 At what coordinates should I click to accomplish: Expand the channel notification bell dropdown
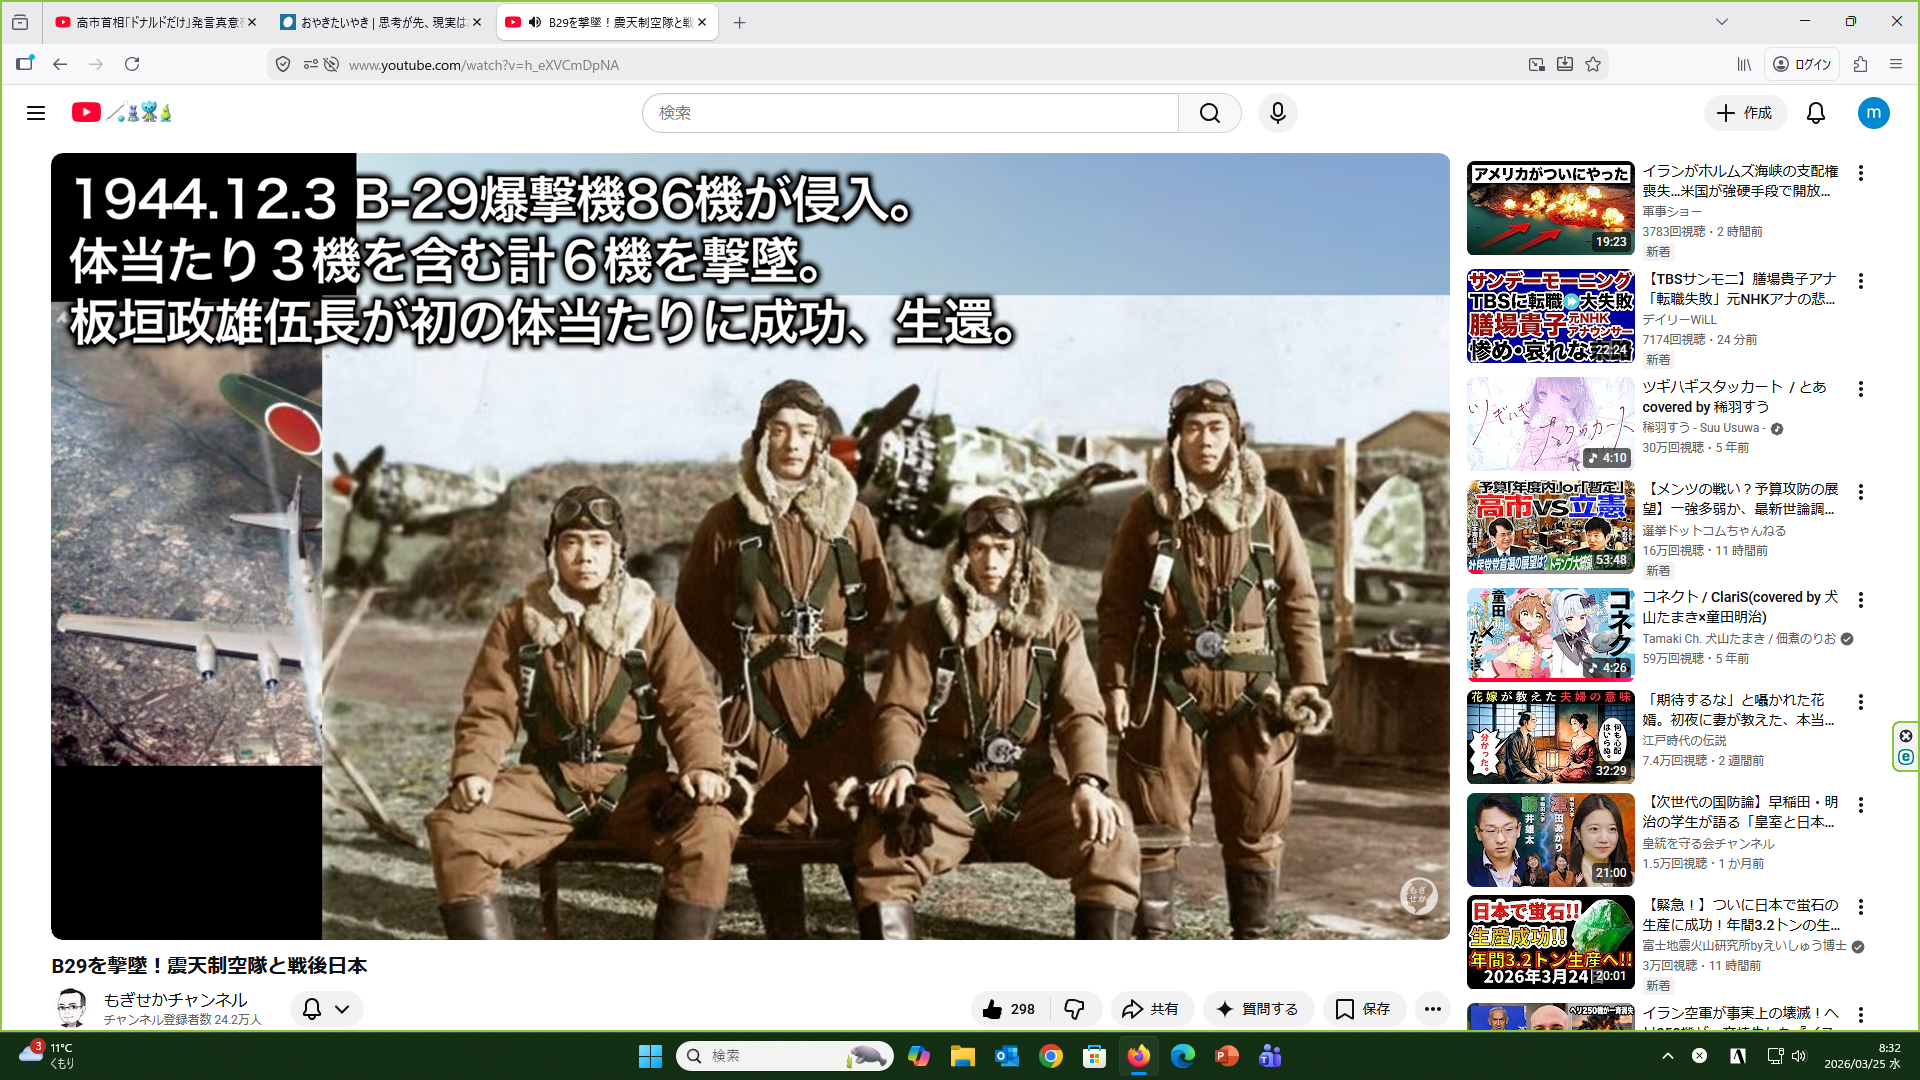326,1009
